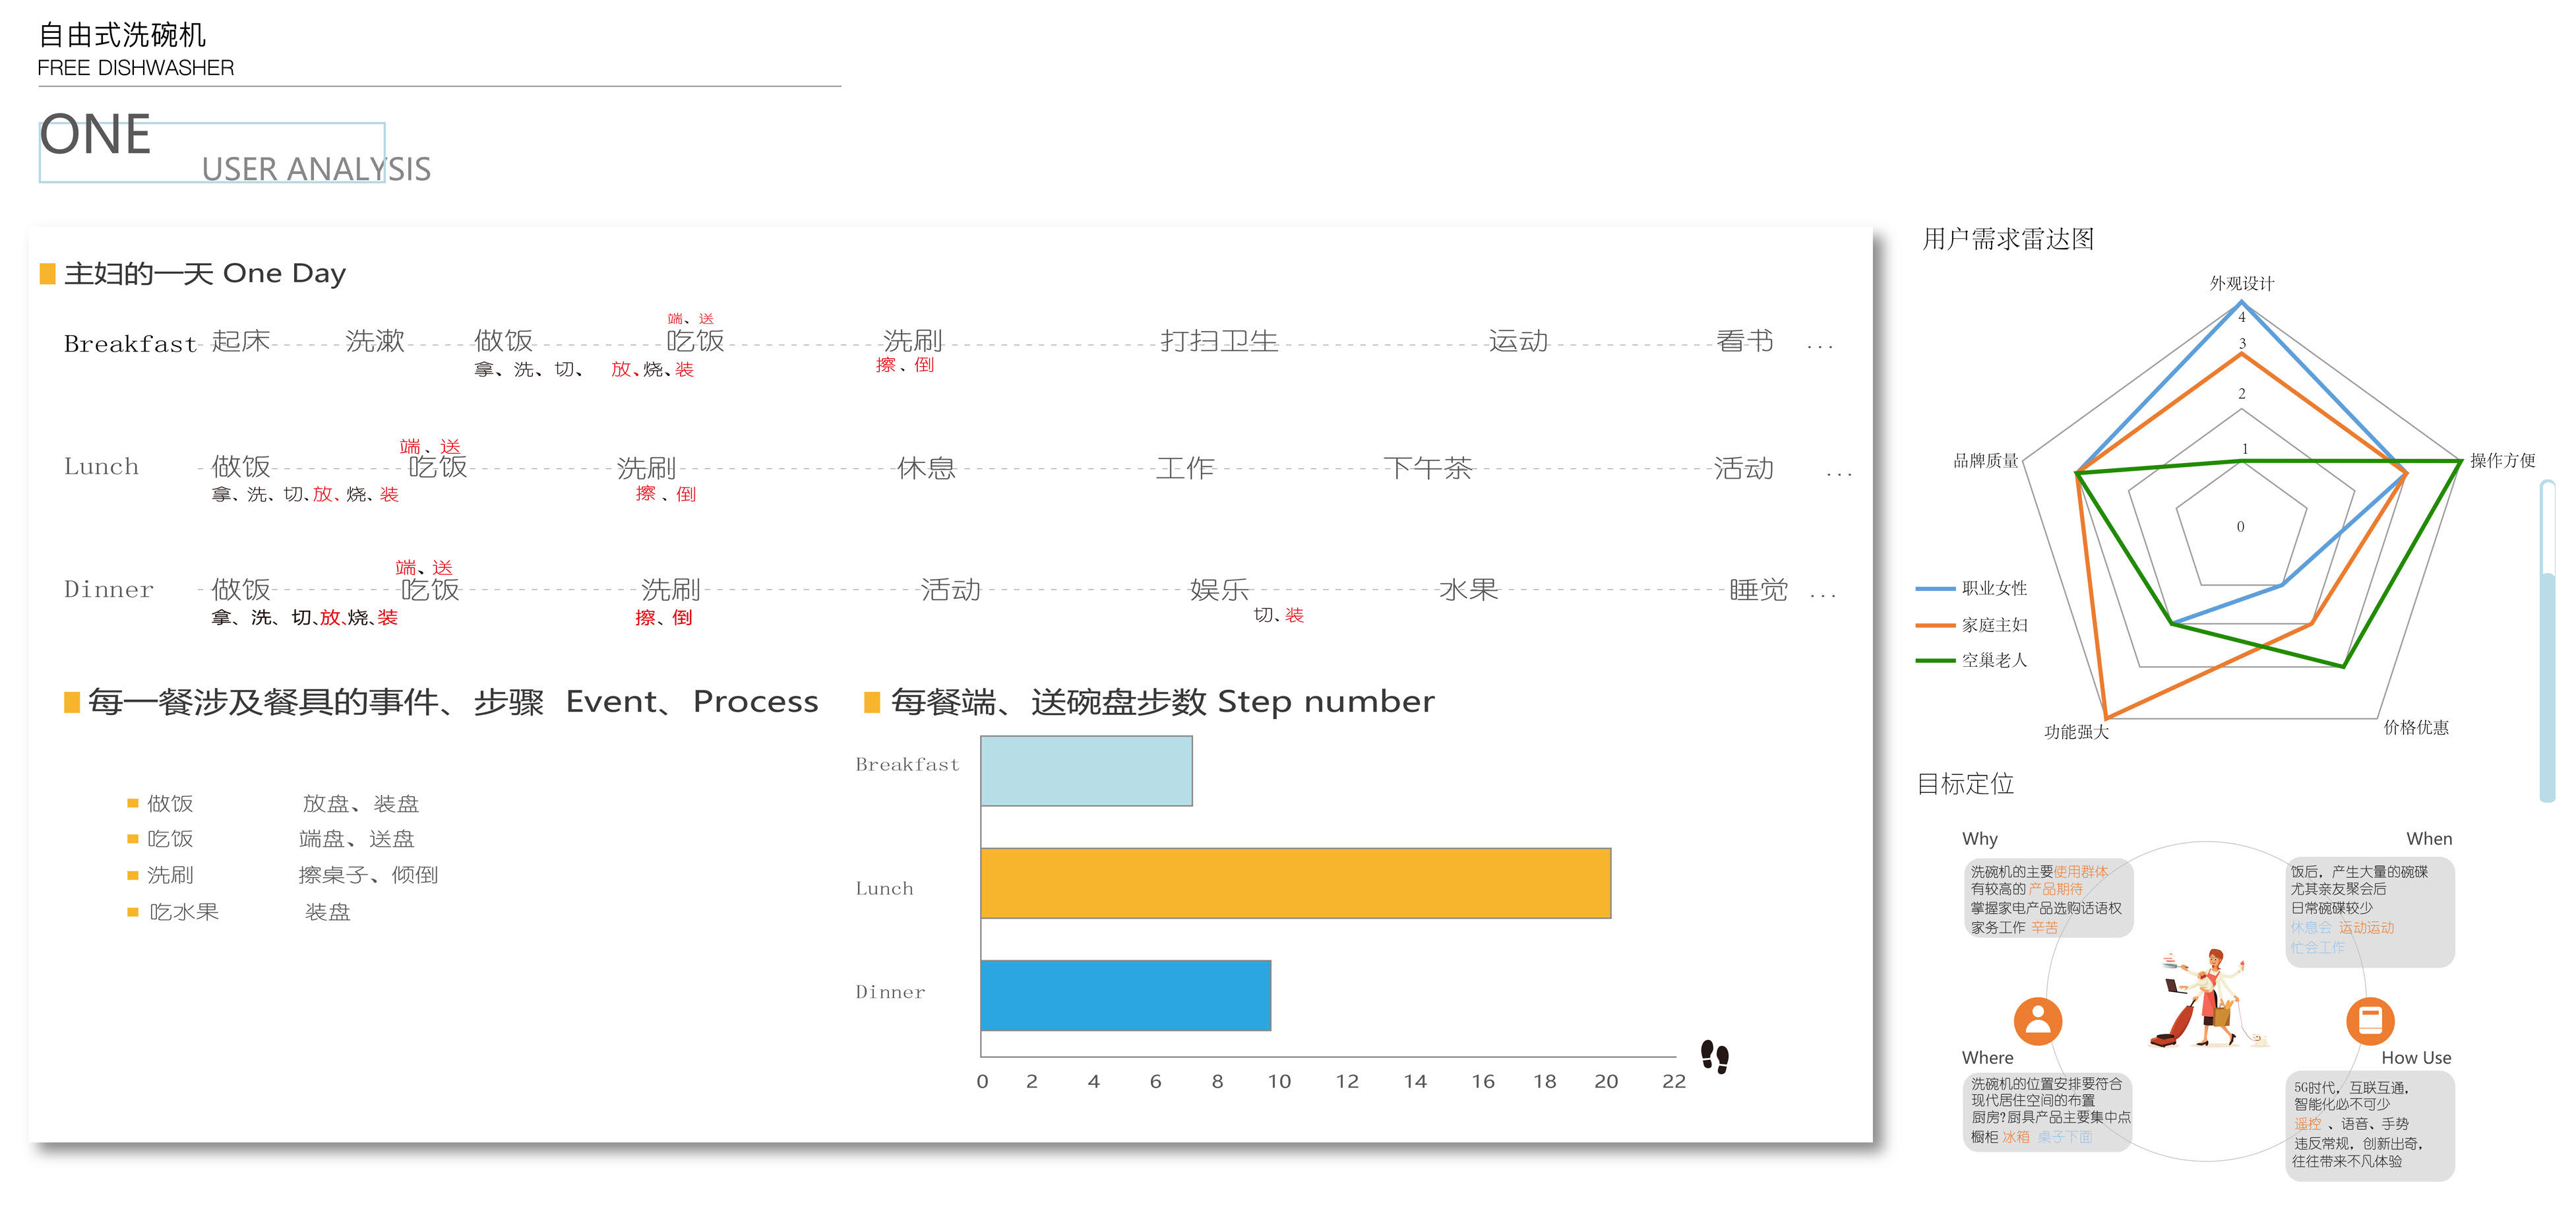Click the 打扫卫生 item in Breakfast timeline

[1219, 341]
